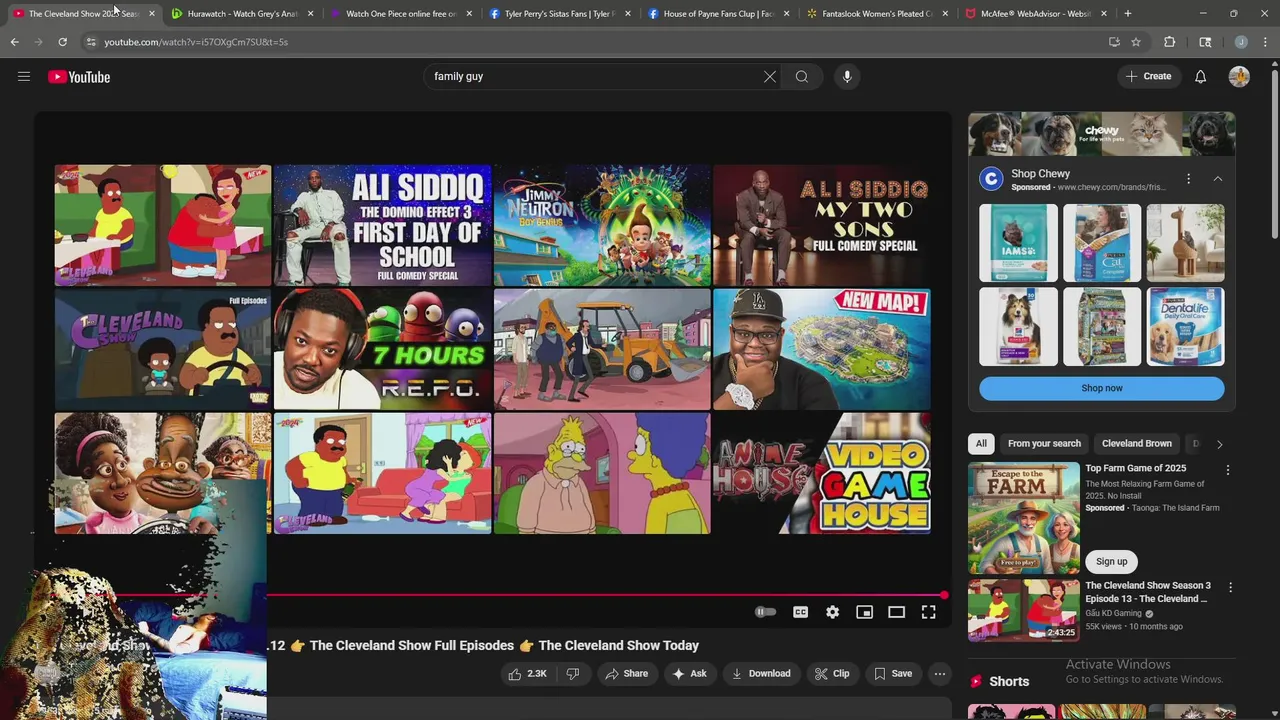This screenshot has width=1280, height=720.
Task: Toggle subtitles closed captions
Action: click(x=800, y=612)
